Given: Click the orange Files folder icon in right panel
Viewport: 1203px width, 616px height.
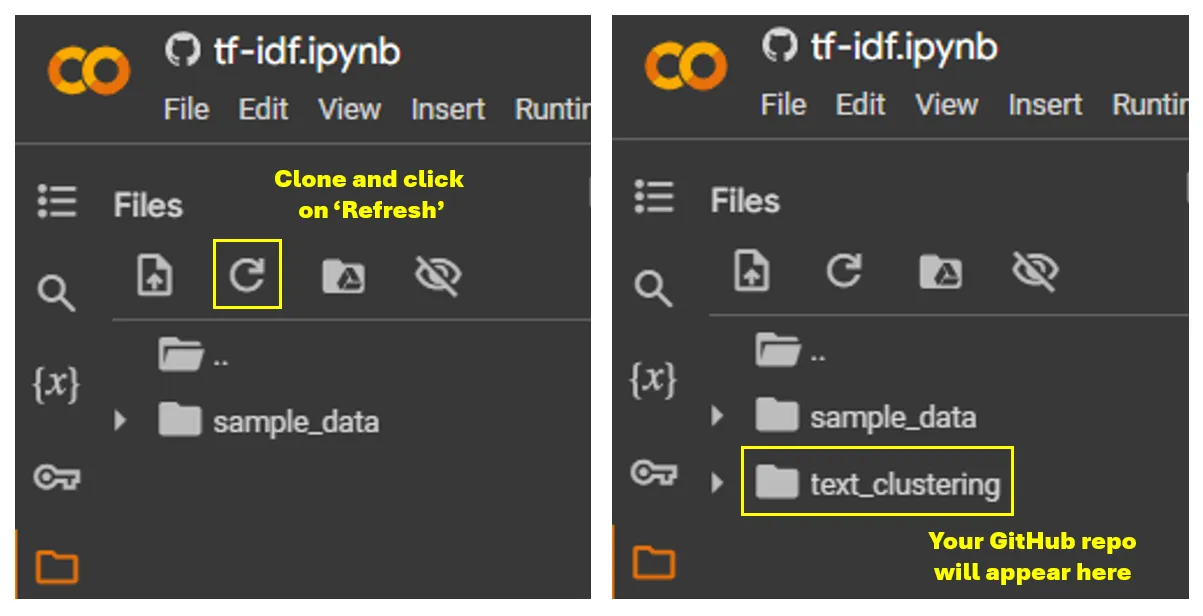Looking at the screenshot, I should [654, 562].
